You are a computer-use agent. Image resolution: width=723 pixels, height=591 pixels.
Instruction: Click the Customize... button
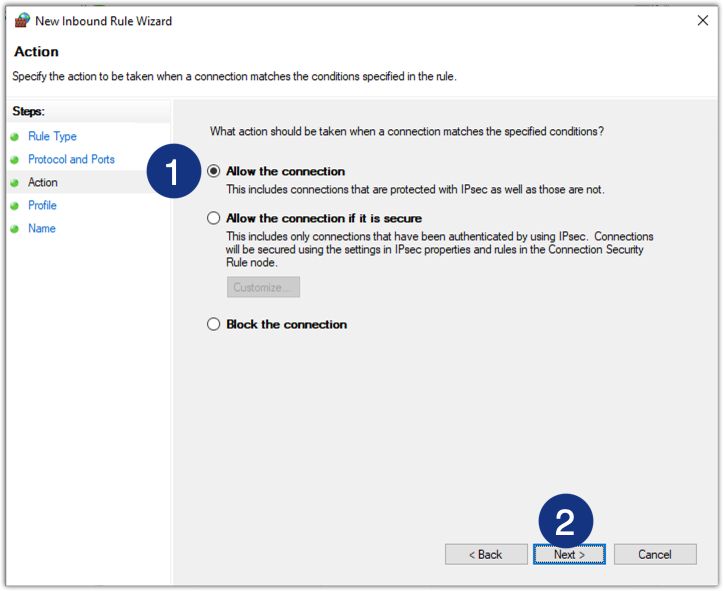[263, 287]
